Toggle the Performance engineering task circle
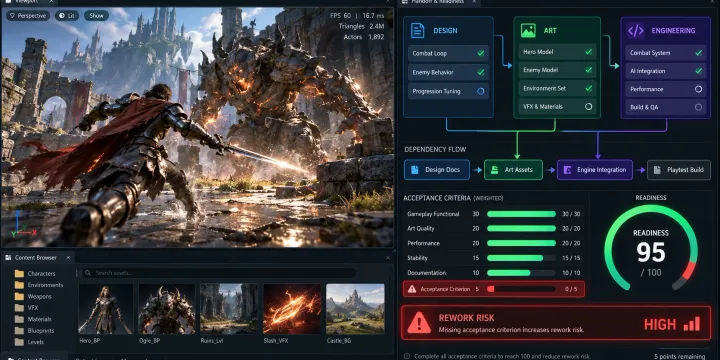The image size is (720, 360). [x=698, y=89]
